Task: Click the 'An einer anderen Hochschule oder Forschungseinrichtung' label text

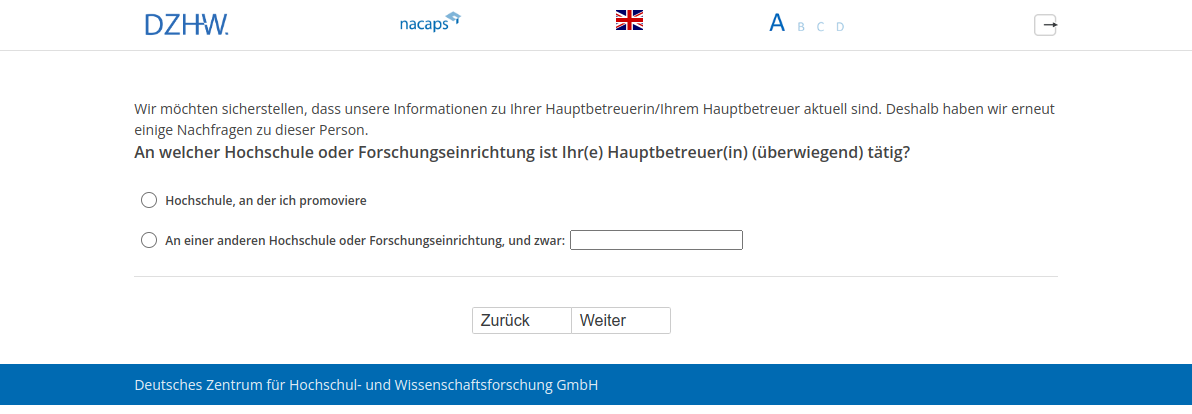Action: (x=365, y=240)
